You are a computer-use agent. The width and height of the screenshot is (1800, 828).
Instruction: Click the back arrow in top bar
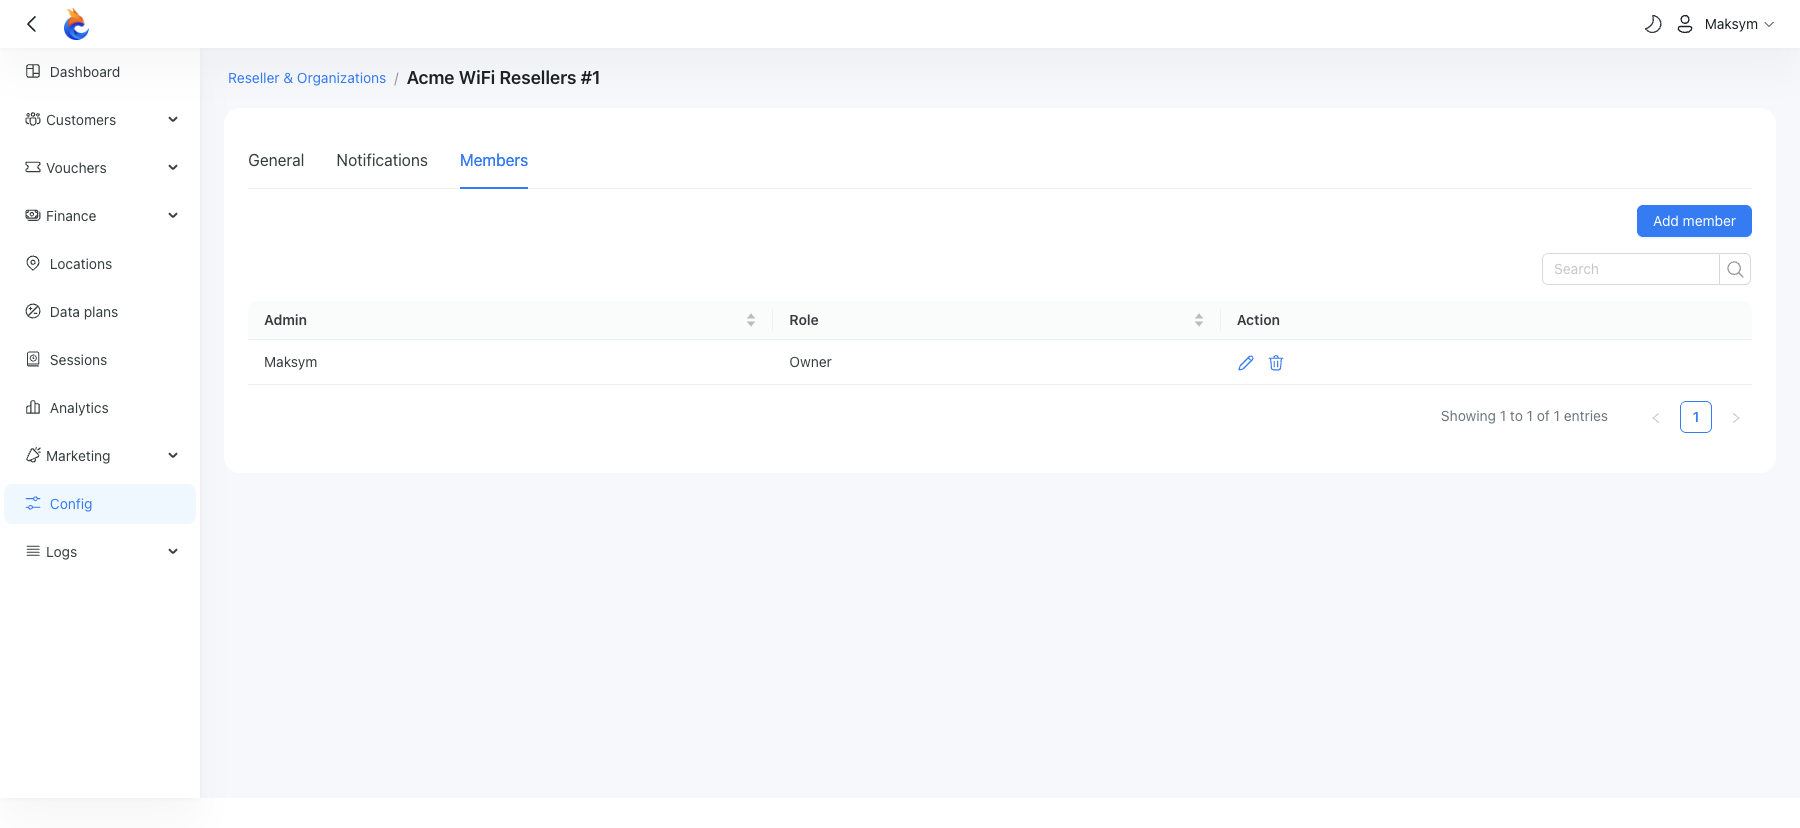coord(32,24)
